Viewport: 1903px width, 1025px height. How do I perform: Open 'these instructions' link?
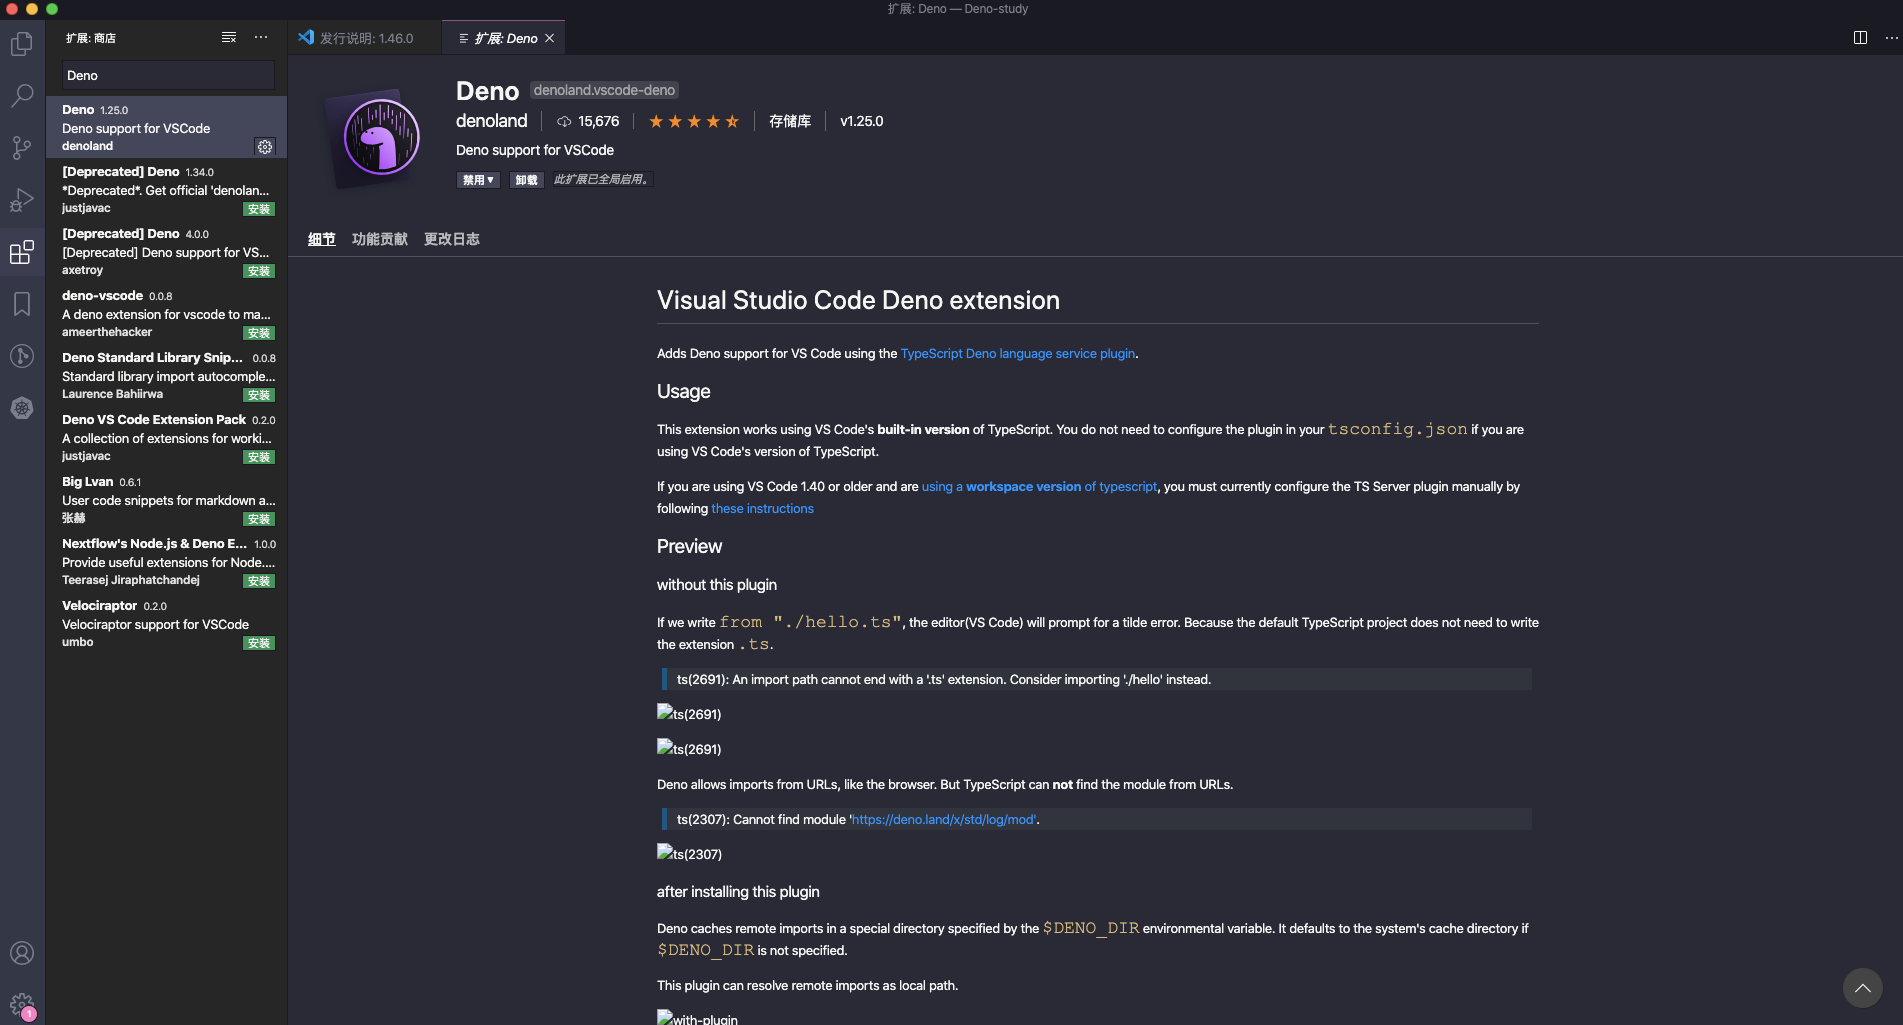click(x=763, y=509)
